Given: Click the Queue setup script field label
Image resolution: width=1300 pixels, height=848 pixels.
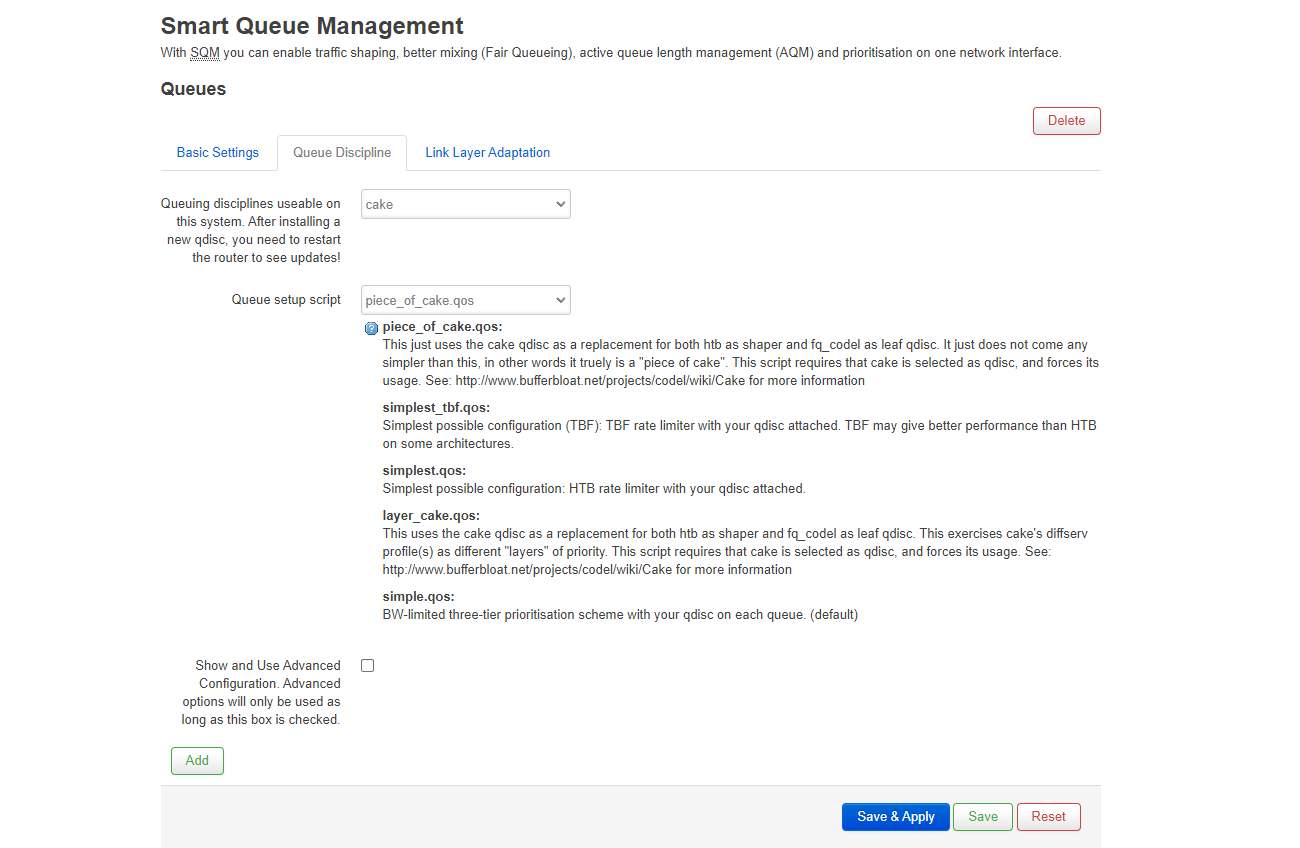Looking at the screenshot, I should pos(286,300).
